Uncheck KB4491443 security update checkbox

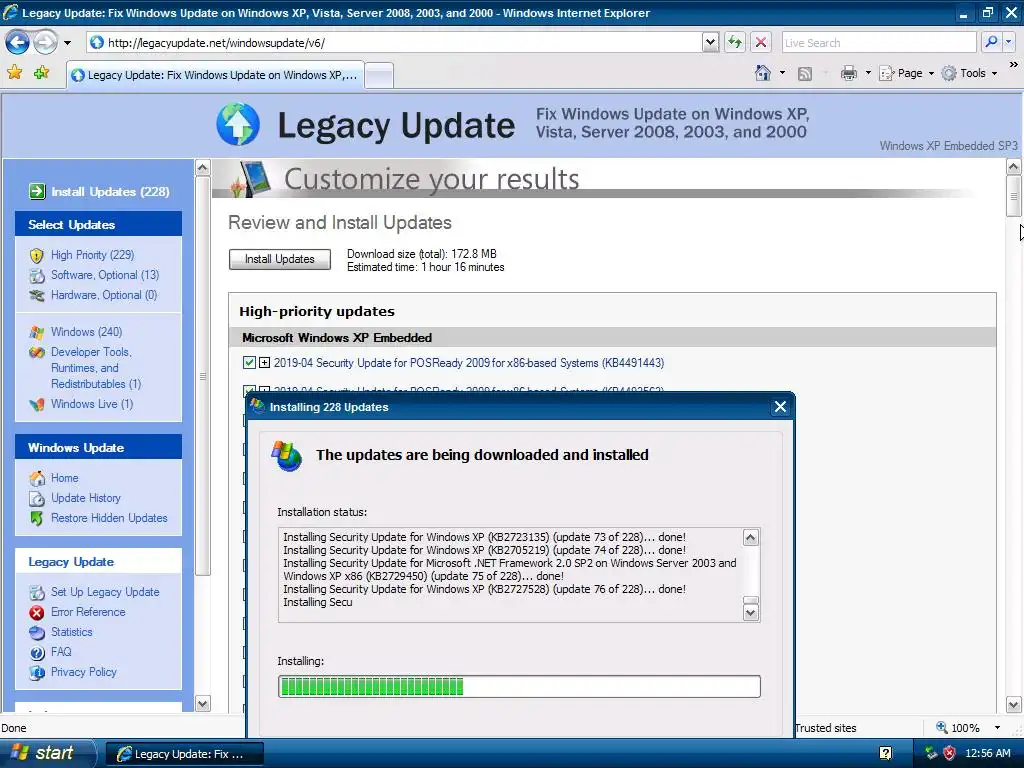tap(249, 362)
